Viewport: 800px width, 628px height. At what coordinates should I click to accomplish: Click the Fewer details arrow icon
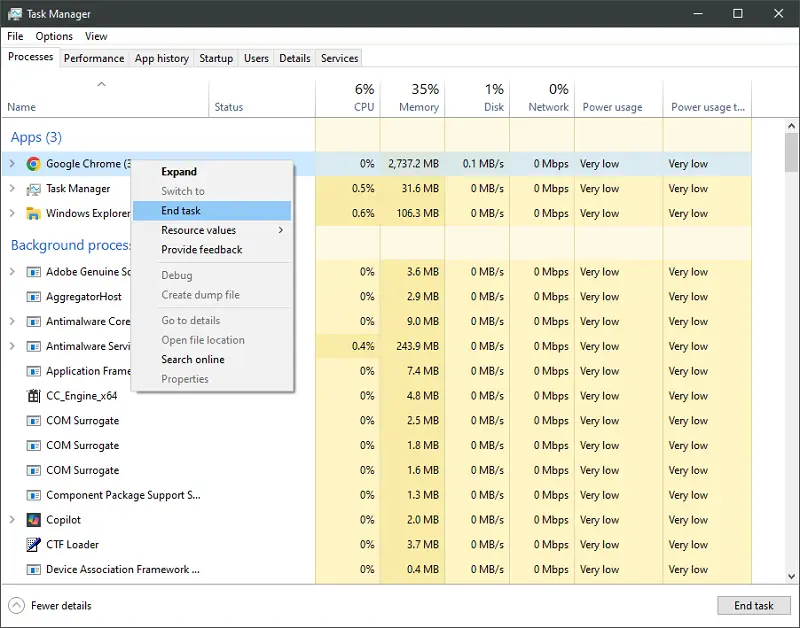point(16,605)
